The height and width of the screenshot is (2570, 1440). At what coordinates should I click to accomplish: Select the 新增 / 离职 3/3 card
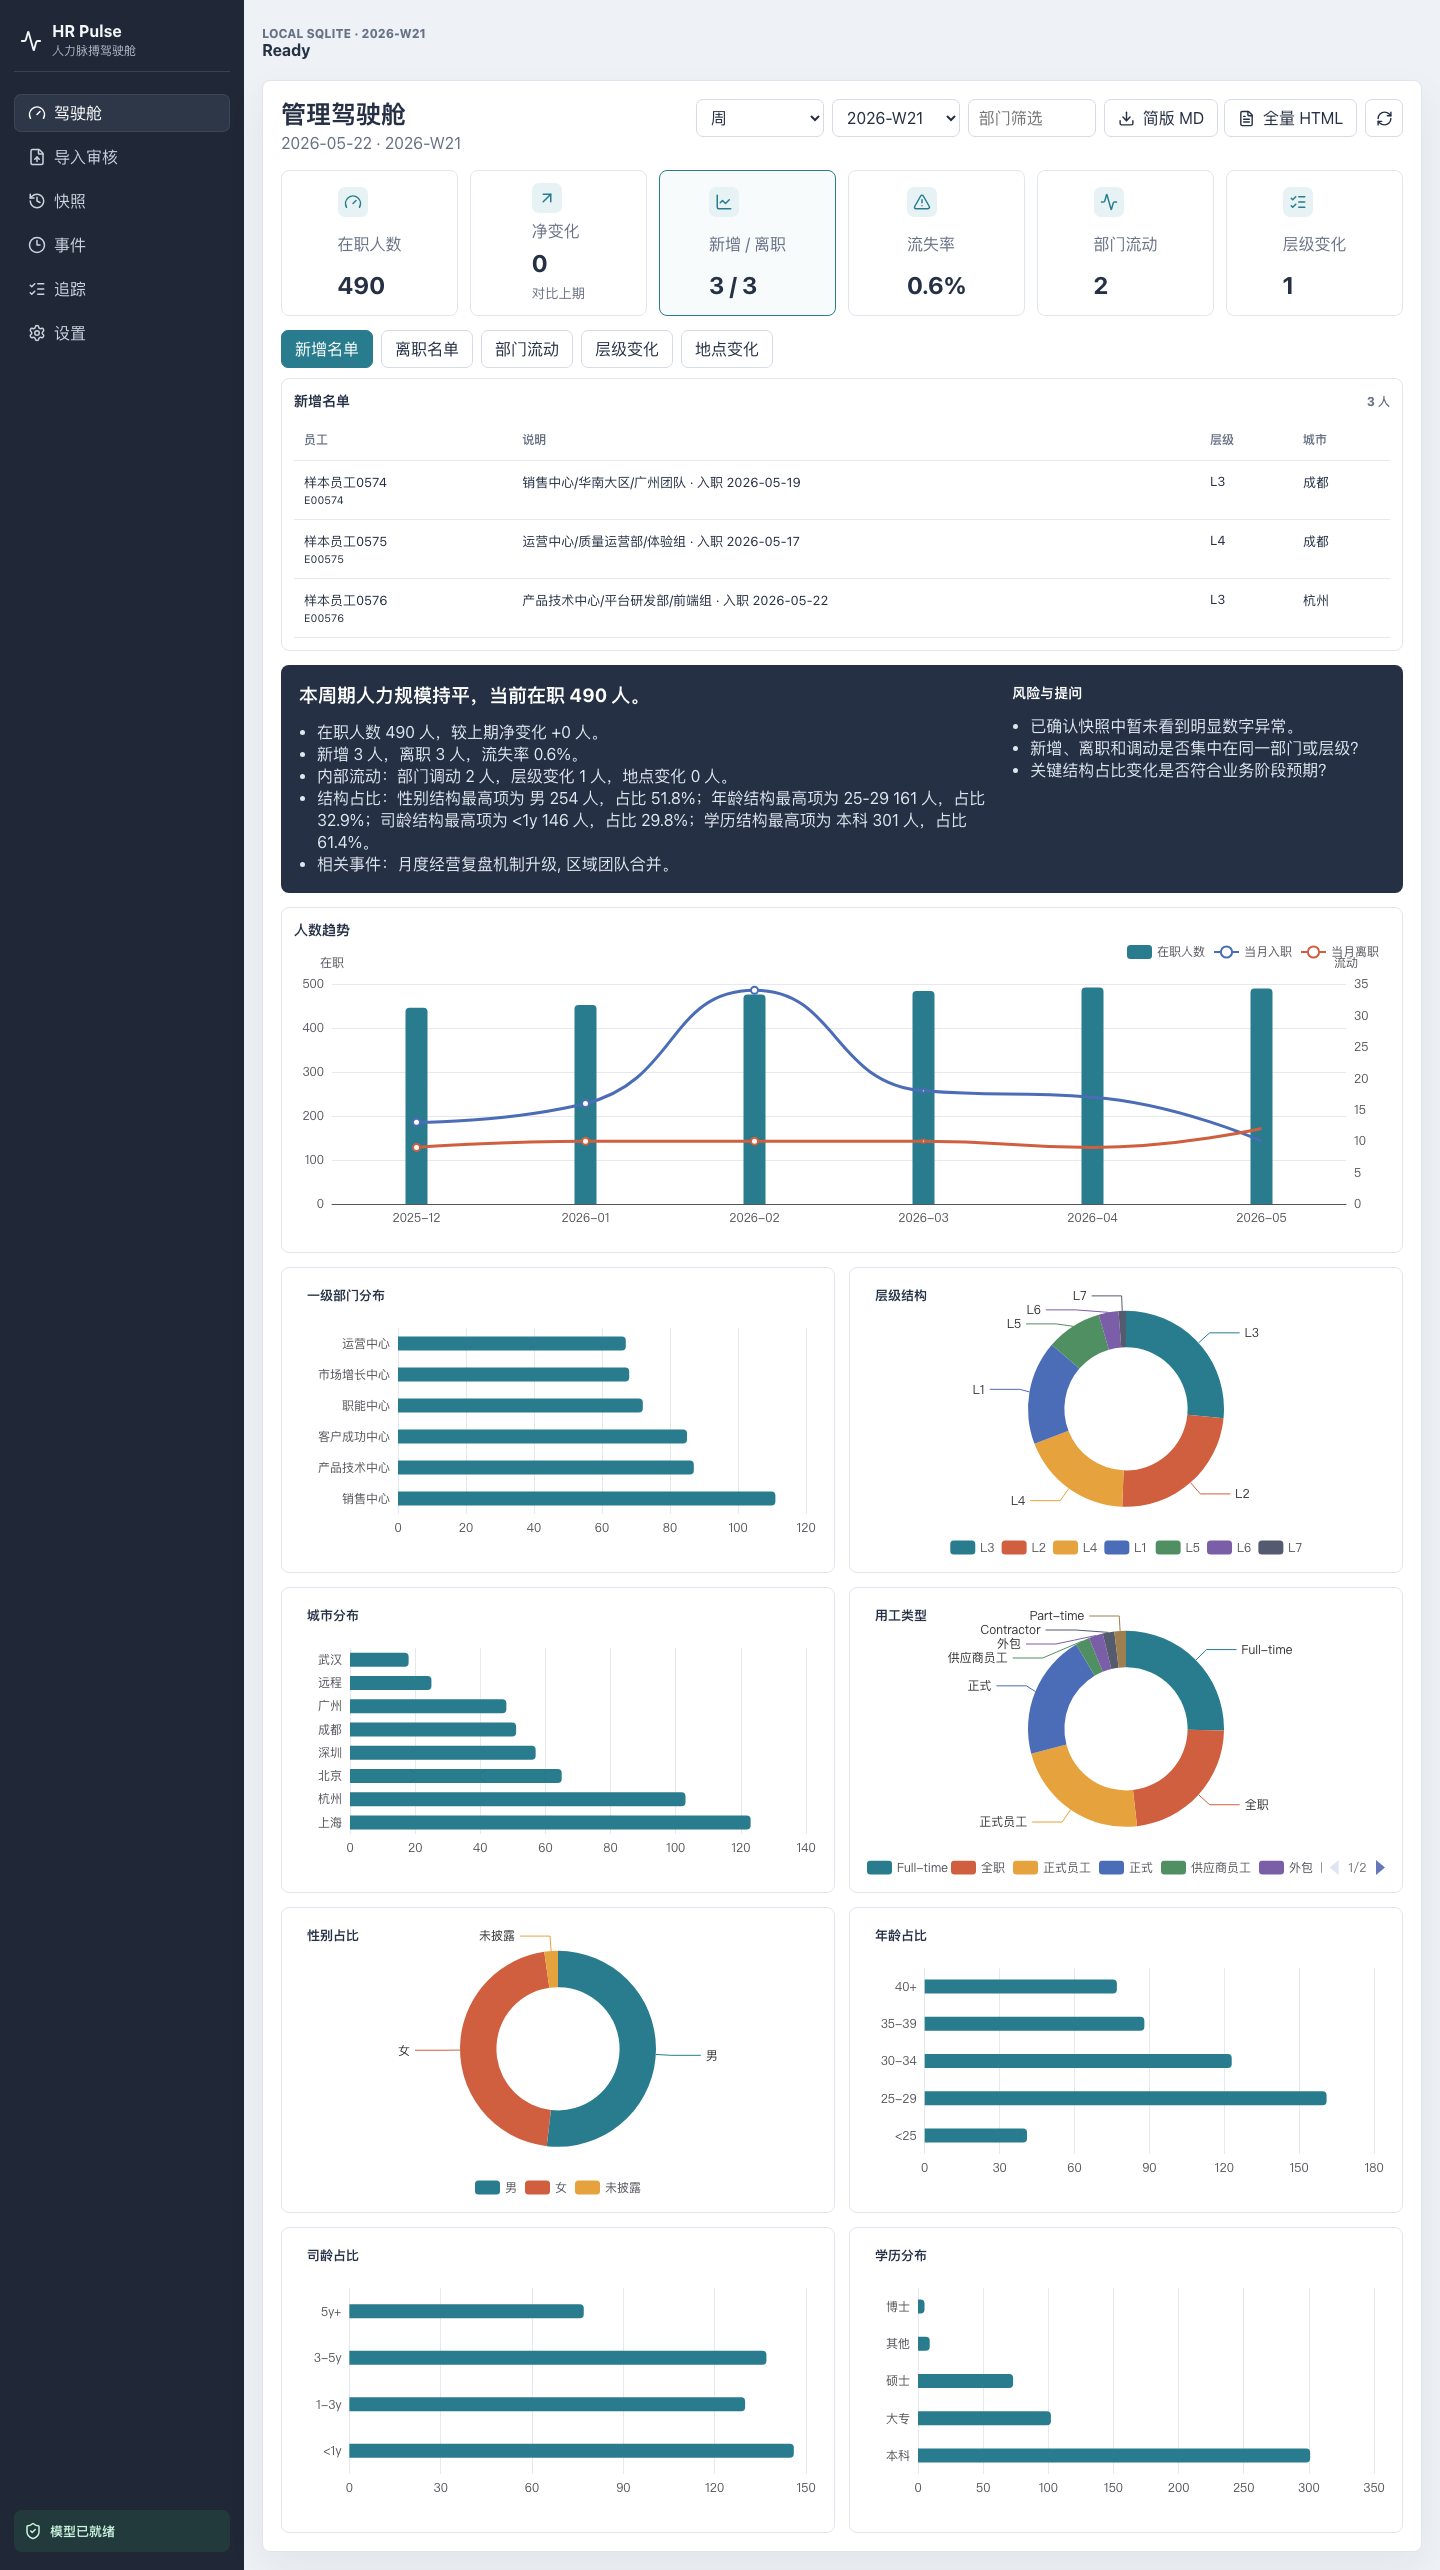point(747,243)
